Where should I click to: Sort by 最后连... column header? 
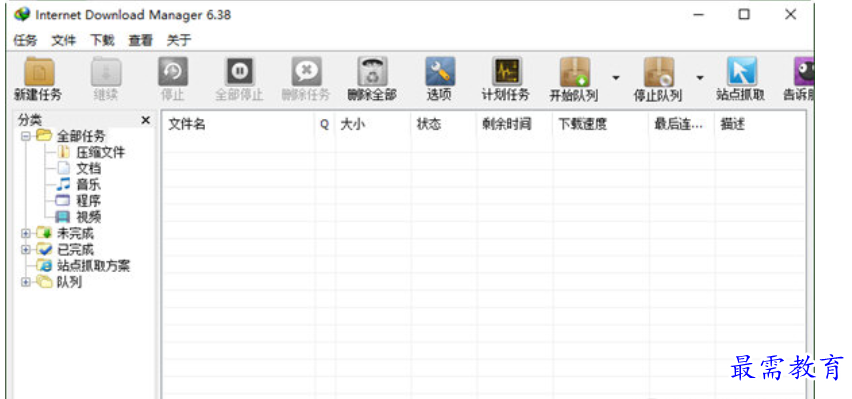pos(681,124)
